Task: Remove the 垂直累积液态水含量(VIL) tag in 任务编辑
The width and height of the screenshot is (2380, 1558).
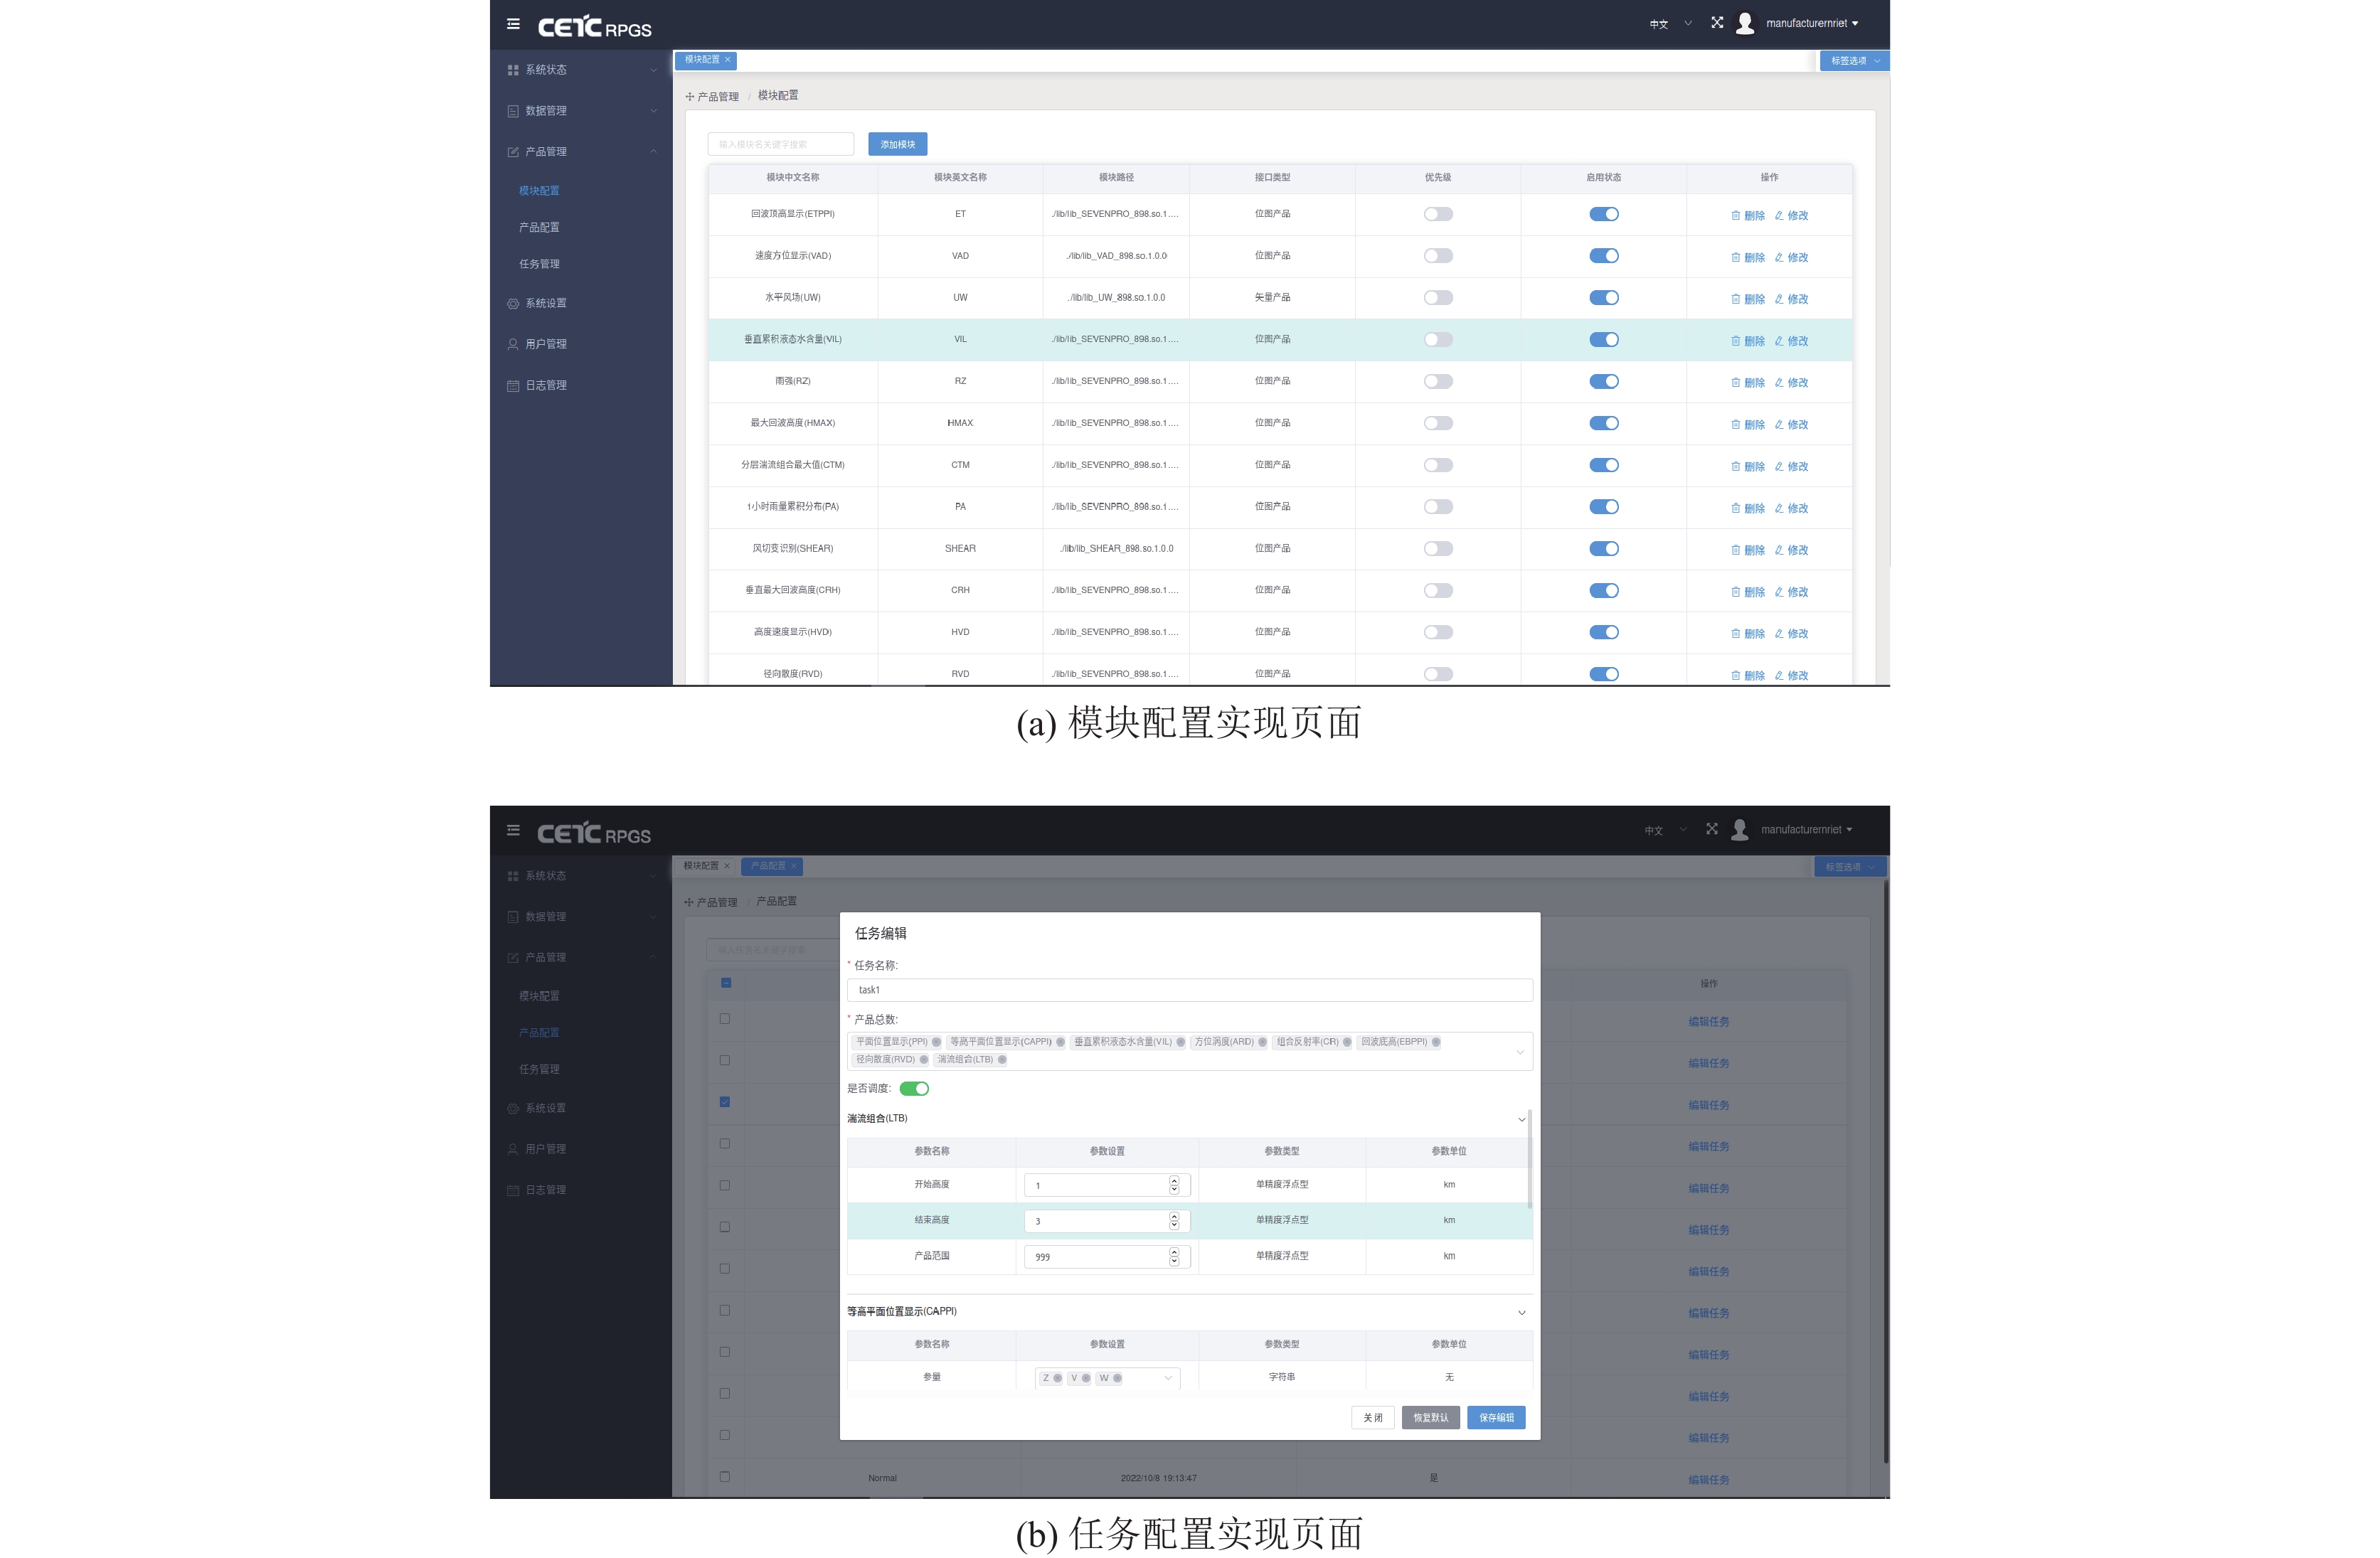Action: pos(1180,1042)
